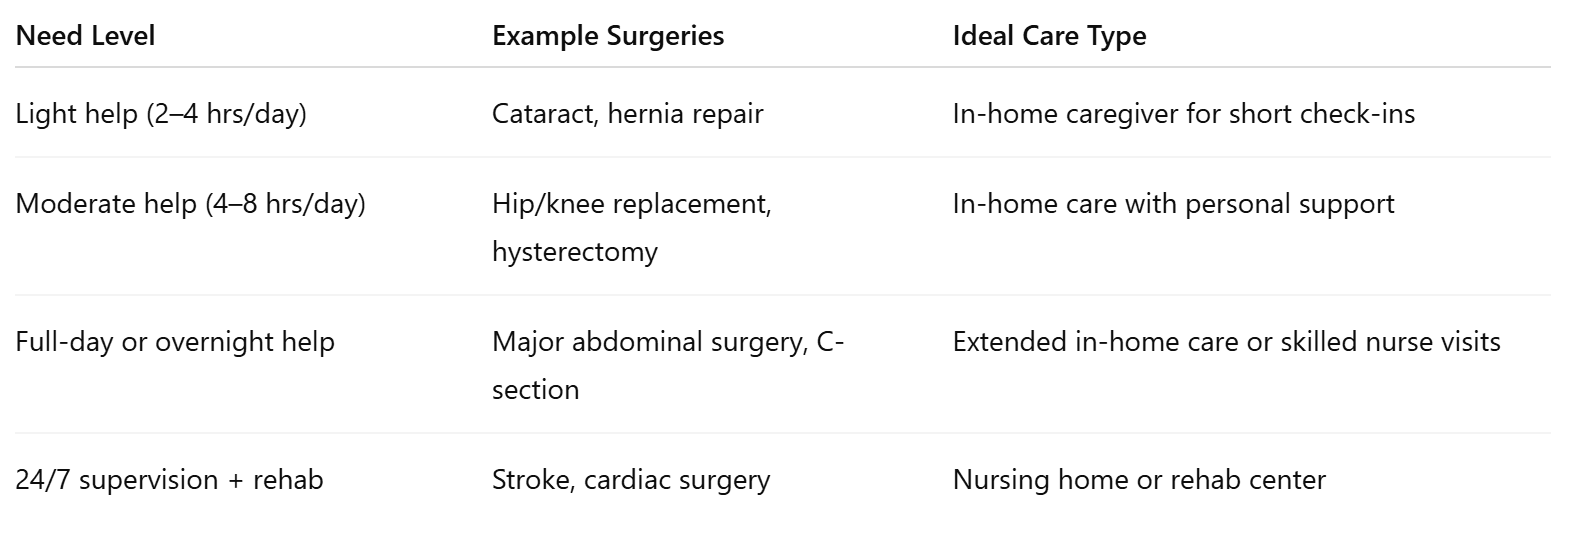
Task: Select the Full-day or overnight help cell
Action: click(175, 342)
